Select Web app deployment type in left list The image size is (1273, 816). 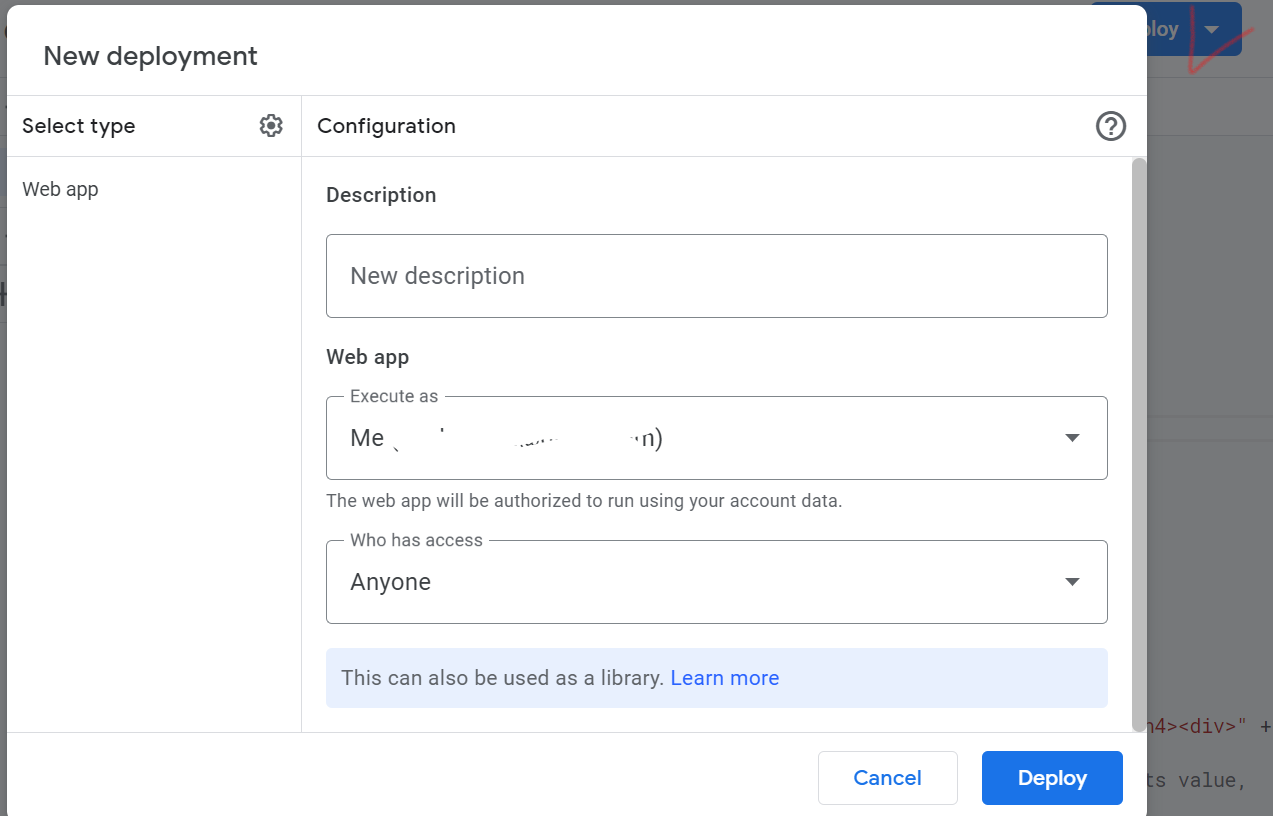coord(61,189)
